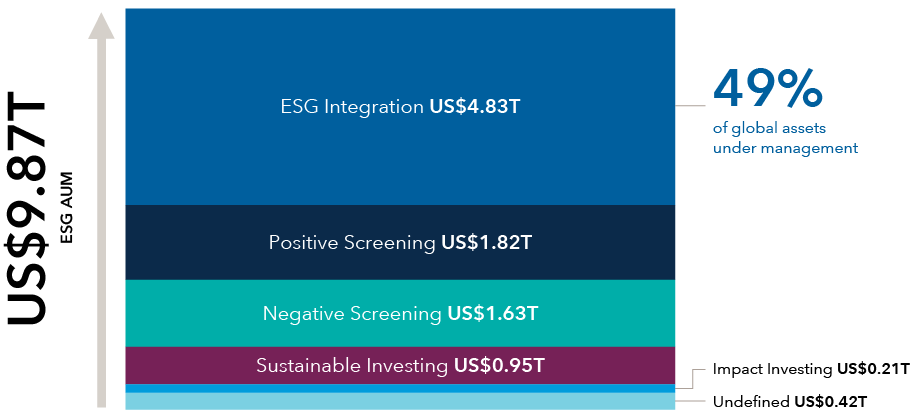
Task: Select the Positive Screening US$1.82T bar
Action: [x=400, y=243]
